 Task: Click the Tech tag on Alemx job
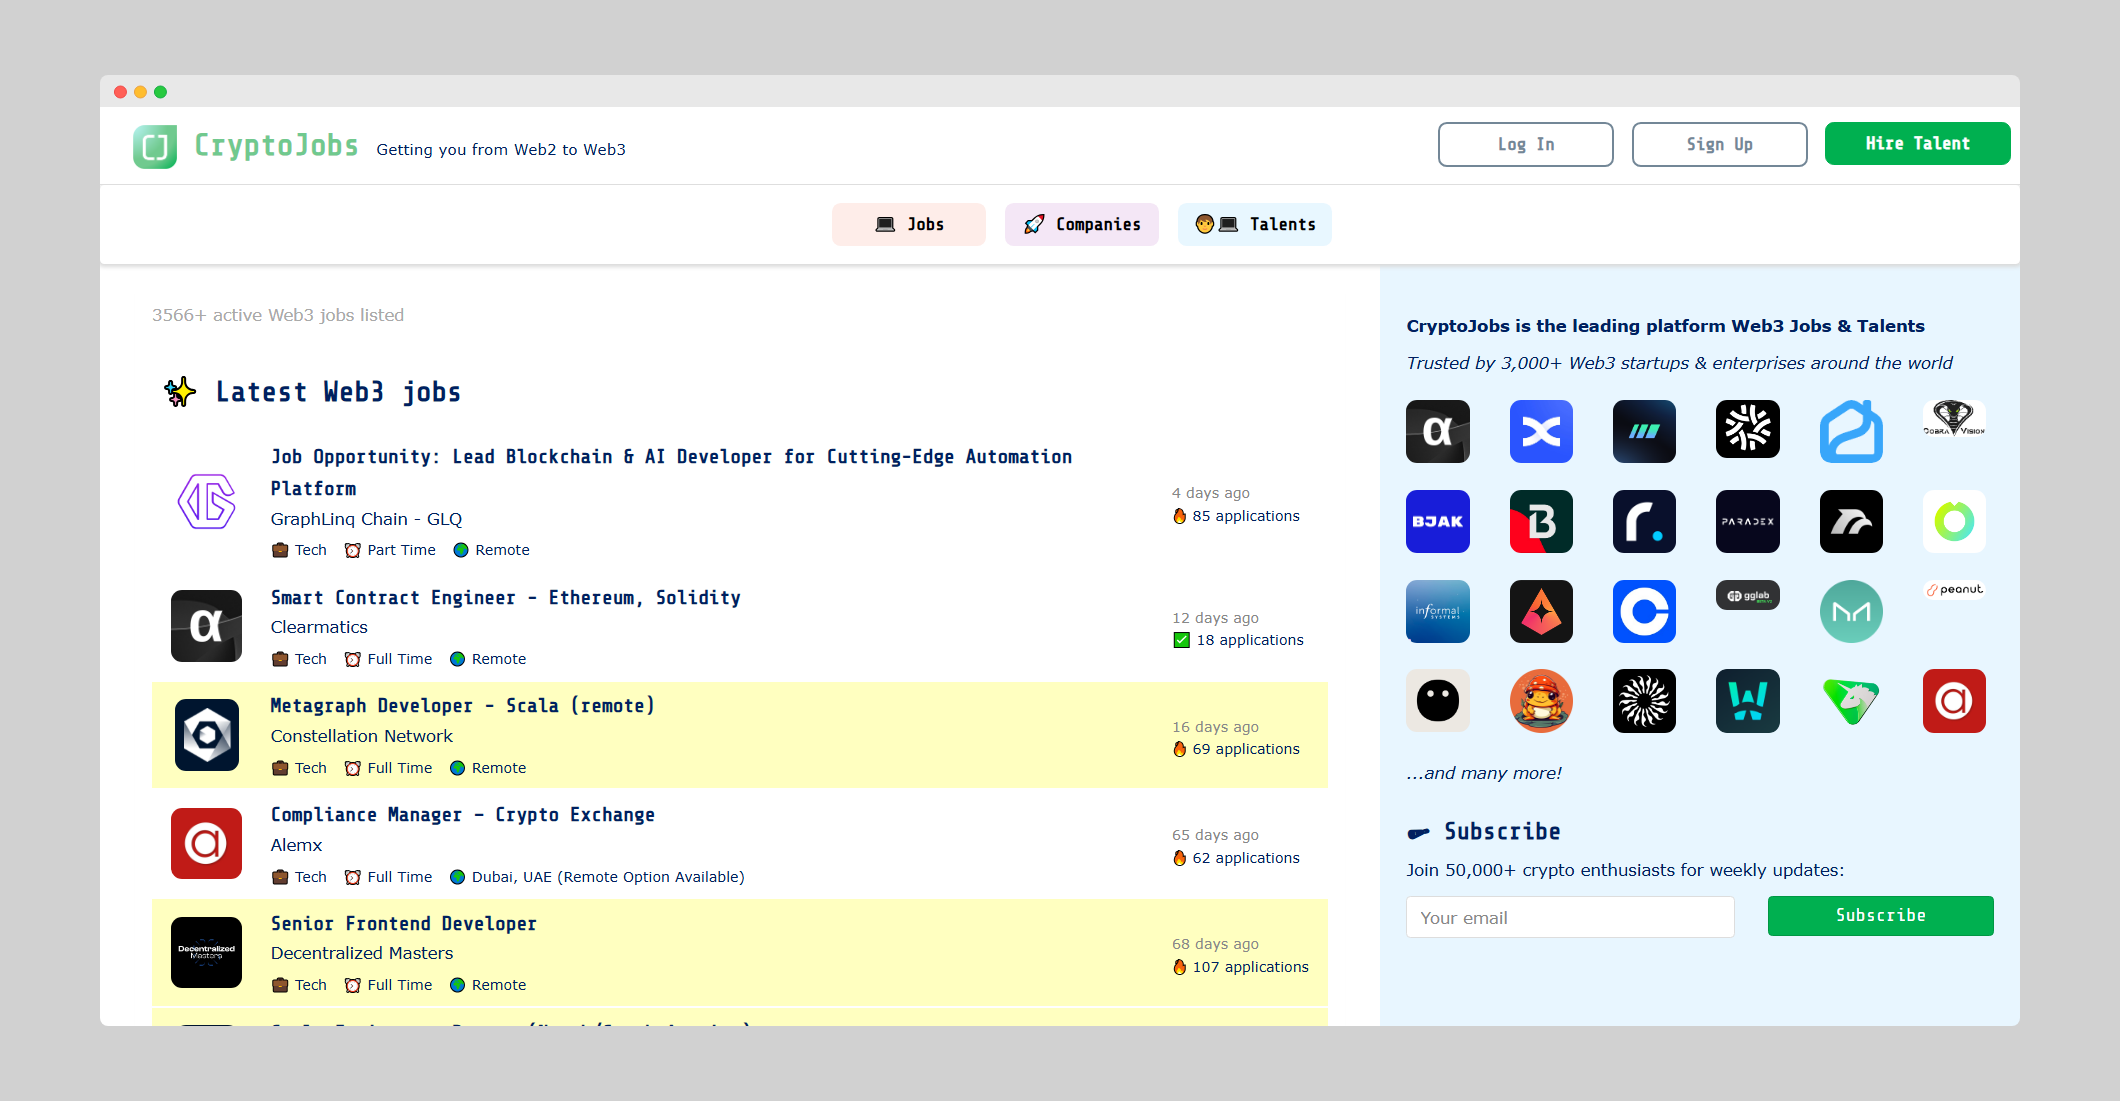tap(299, 877)
